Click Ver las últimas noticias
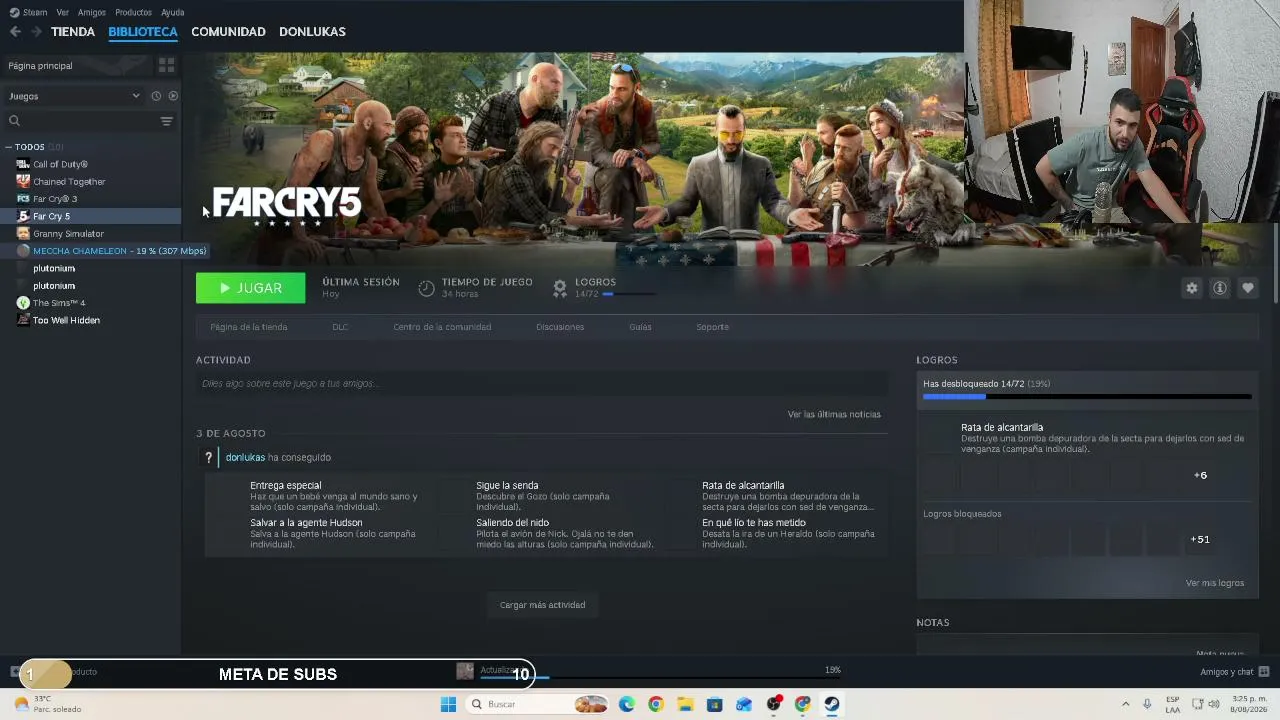The image size is (1280, 720). pos(834,414)
